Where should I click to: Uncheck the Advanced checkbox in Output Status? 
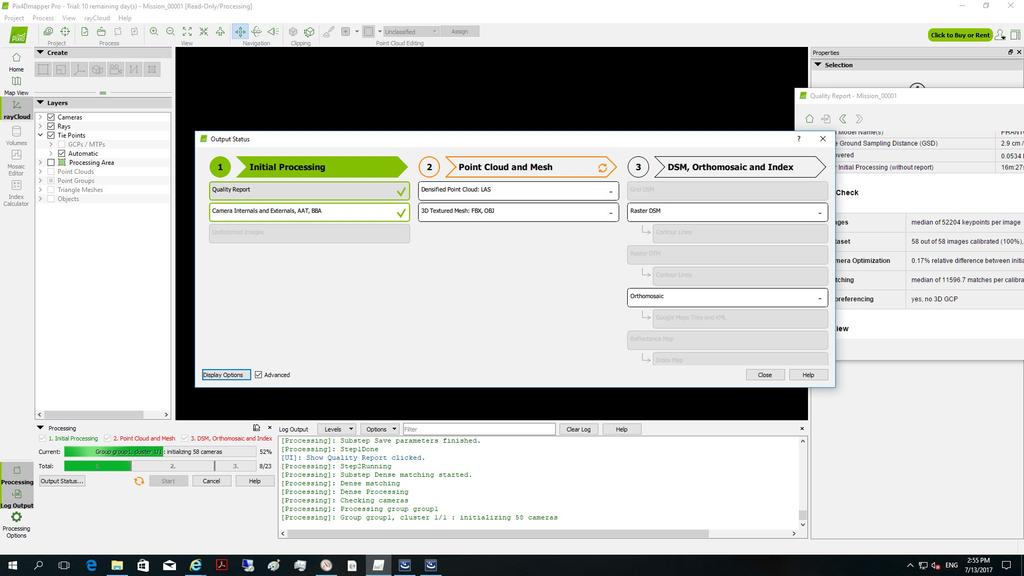click(x=259, y=375)
